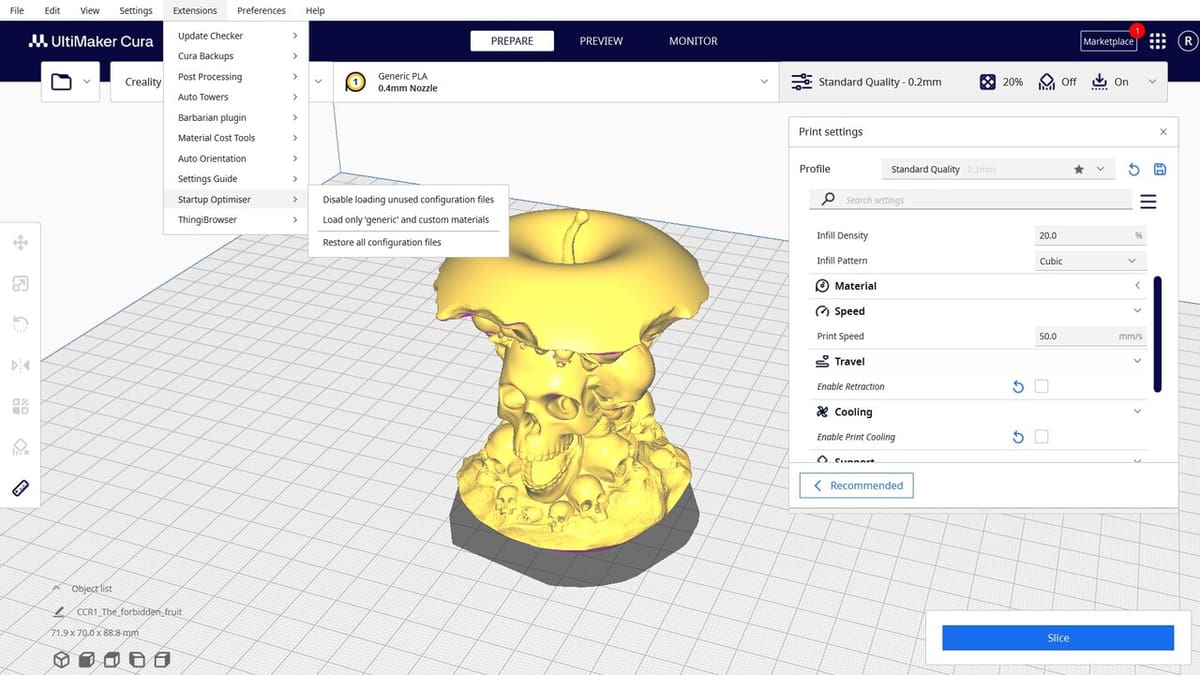Select the Rotate tool in left toolbar
Image resolution: width=1200 pixels, height=675 pixels.
(20, 324)
